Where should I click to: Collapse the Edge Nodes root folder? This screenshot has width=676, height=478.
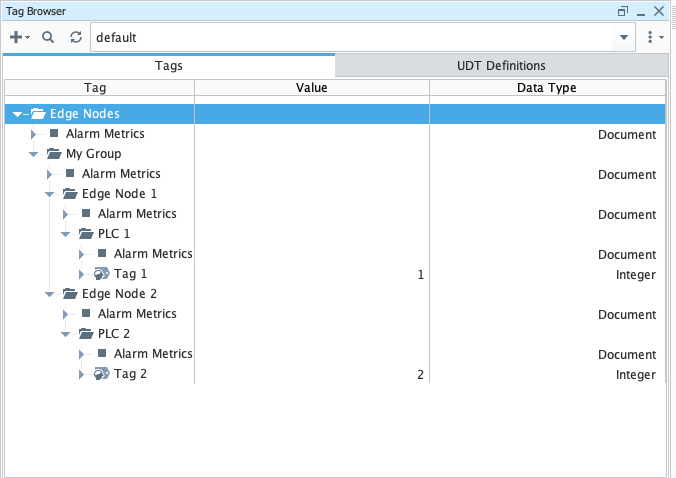17,114
